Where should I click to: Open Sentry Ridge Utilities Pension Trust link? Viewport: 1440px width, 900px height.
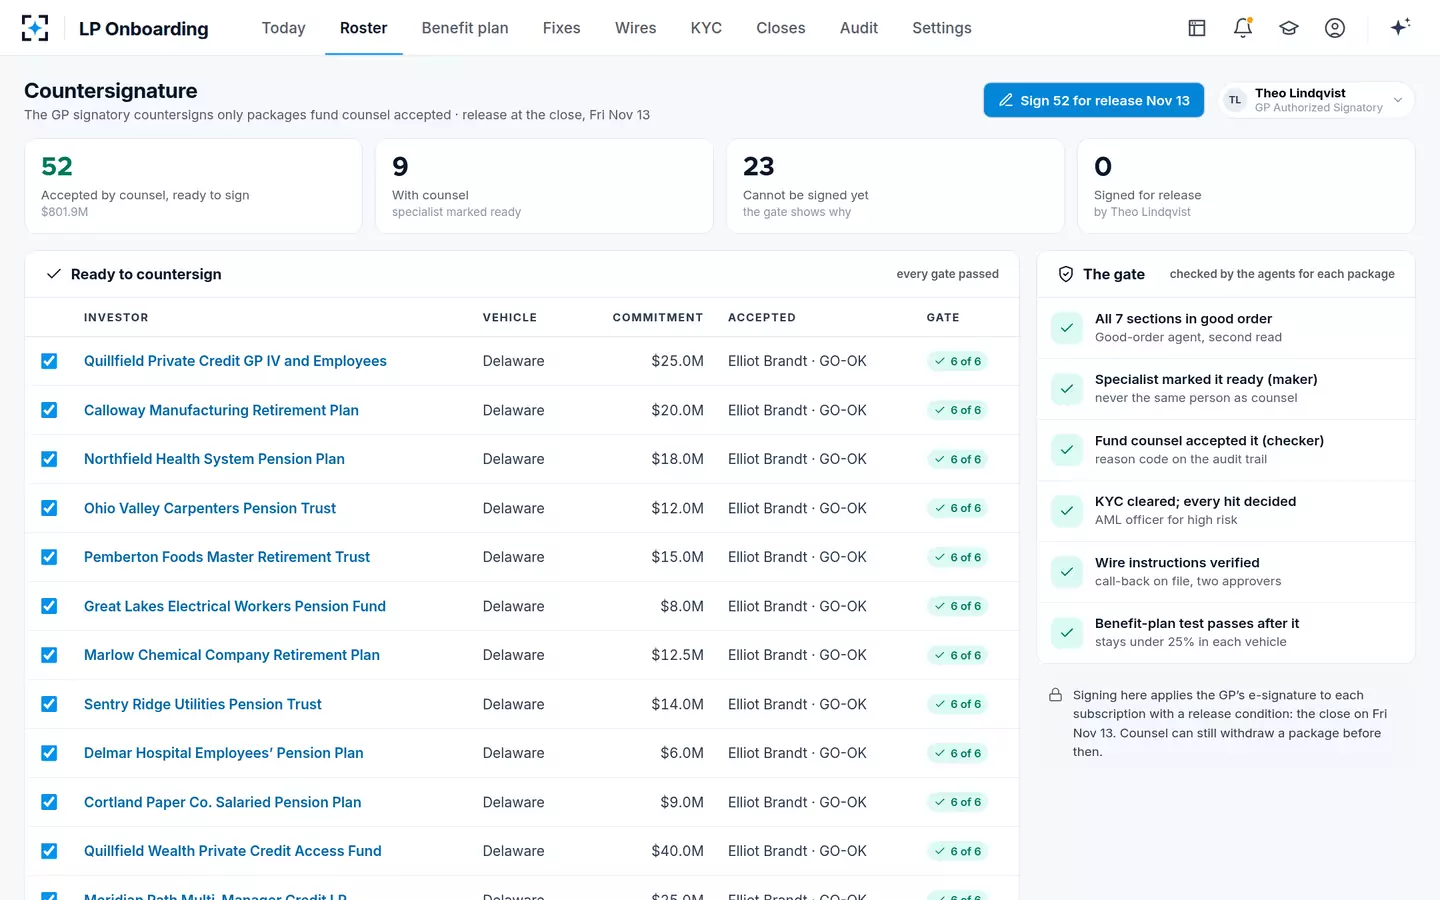coord(203,704)
